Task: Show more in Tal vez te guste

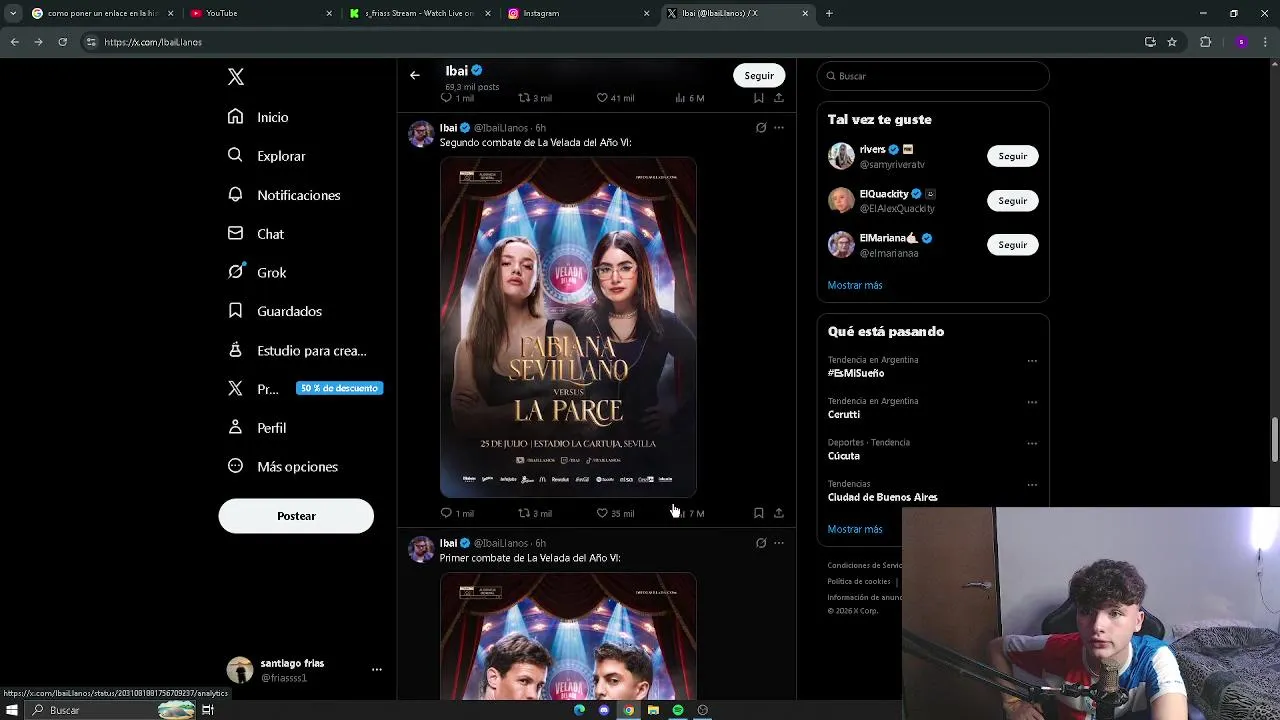Action: point(855,285)
